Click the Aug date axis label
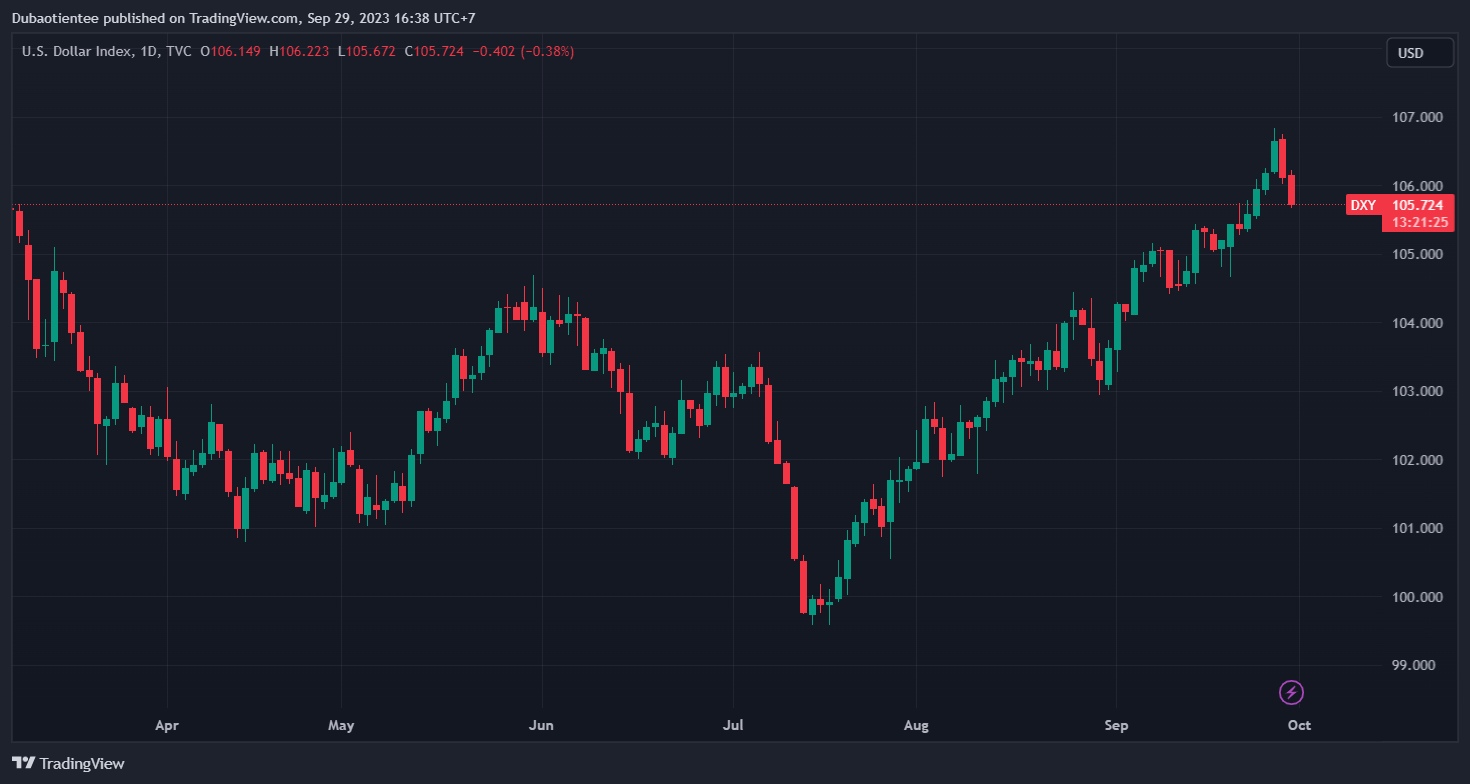 coord(916,725)
